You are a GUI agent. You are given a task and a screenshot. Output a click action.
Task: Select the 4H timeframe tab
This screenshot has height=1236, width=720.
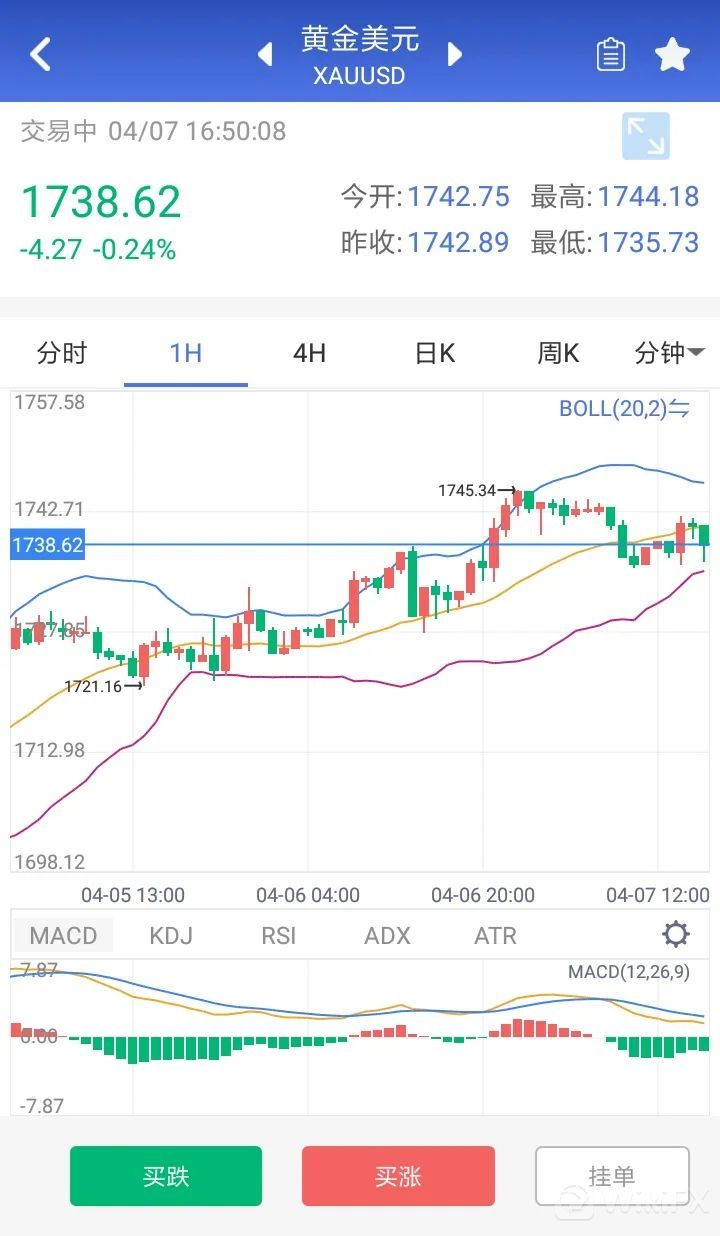click(309, 353)
